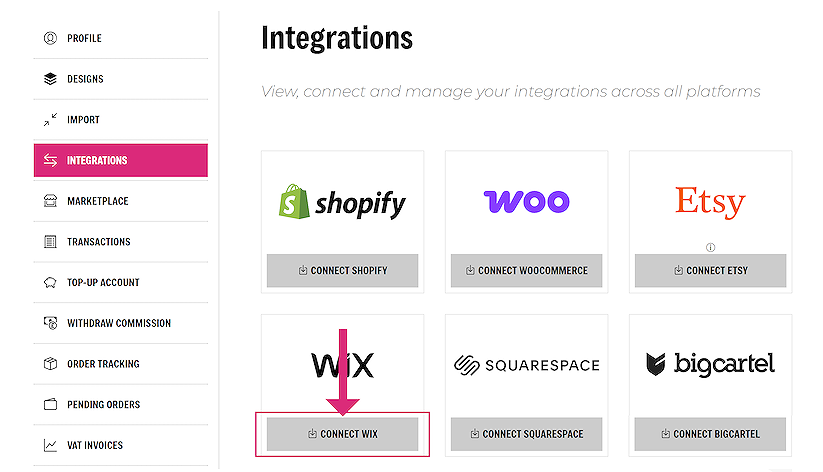
Task: Click the Designs layers icon
Action: [50, 79]
